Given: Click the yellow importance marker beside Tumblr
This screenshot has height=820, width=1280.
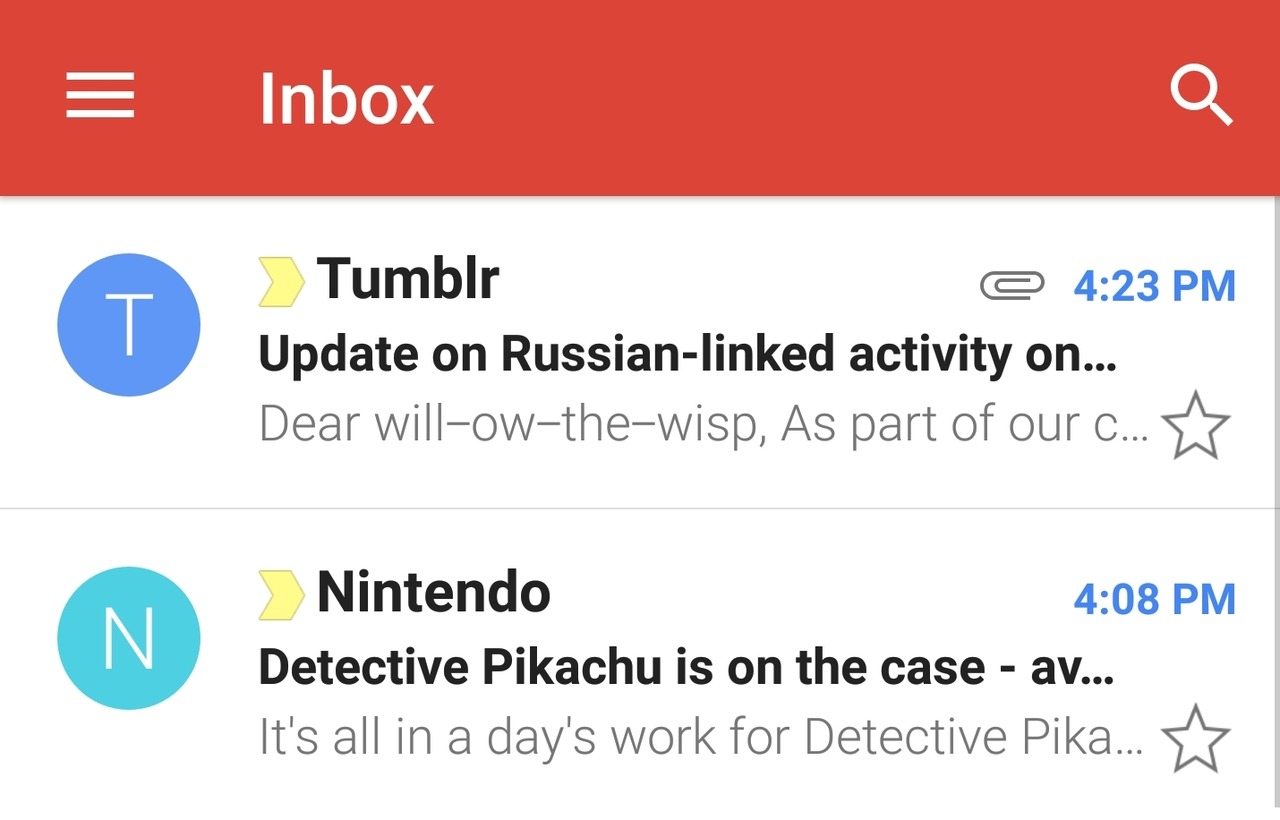Looking at the screenshot, I should coord(281,281).
